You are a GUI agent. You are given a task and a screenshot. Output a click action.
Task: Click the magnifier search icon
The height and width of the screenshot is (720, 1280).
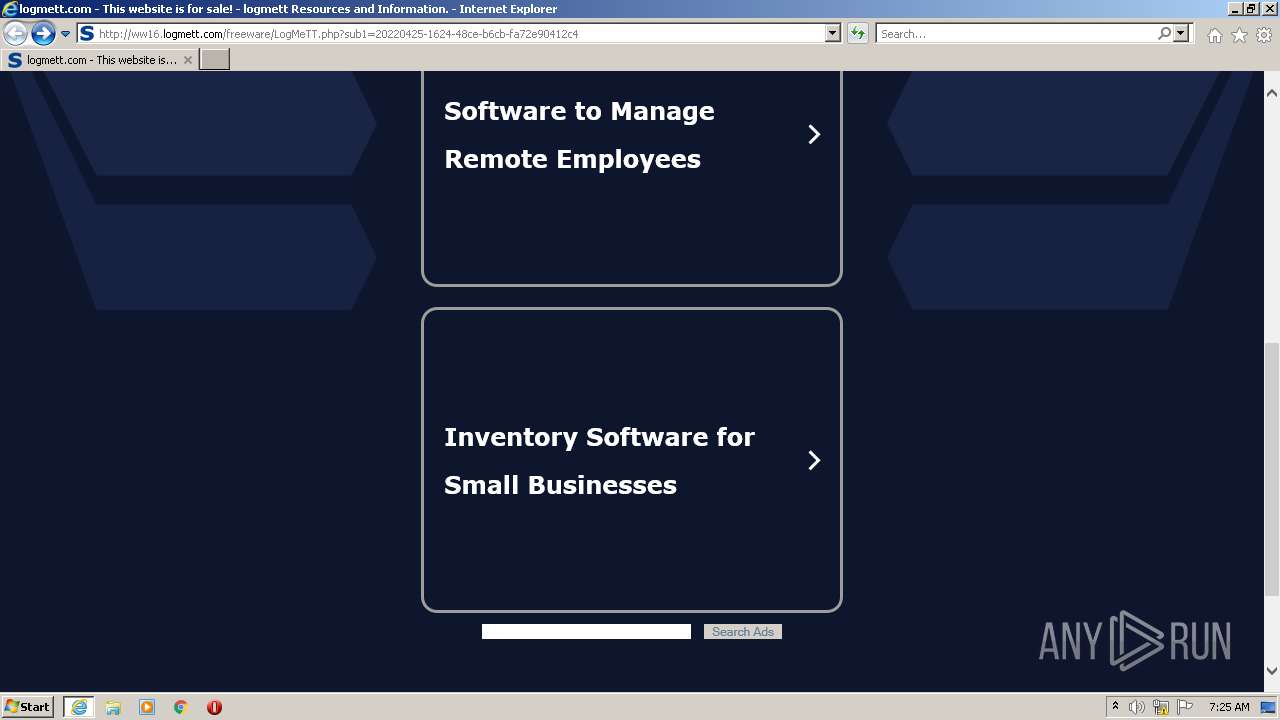1164,33
